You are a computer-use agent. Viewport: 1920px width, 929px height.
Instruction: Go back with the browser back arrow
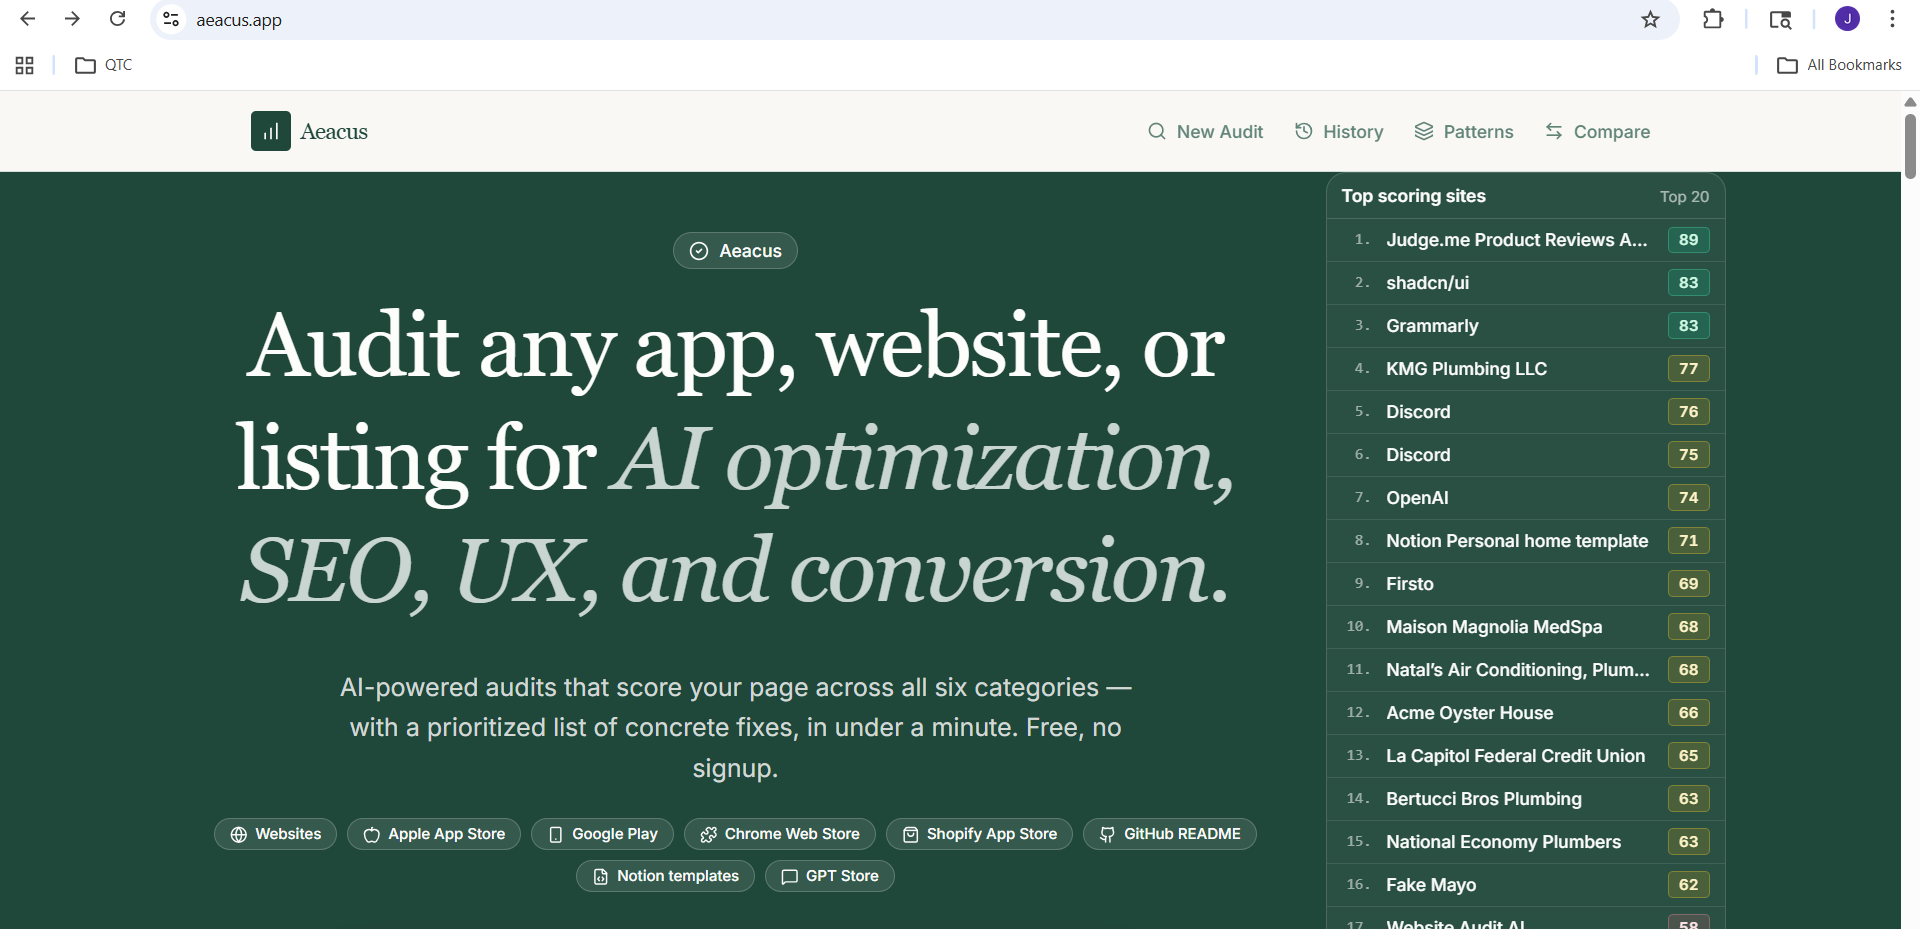click(28, 19)
